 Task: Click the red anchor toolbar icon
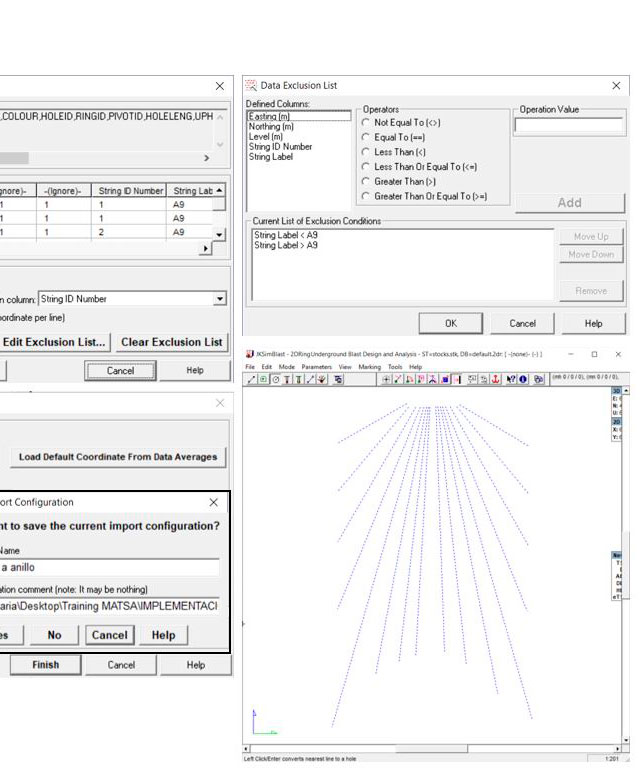[x=495, y=379]
